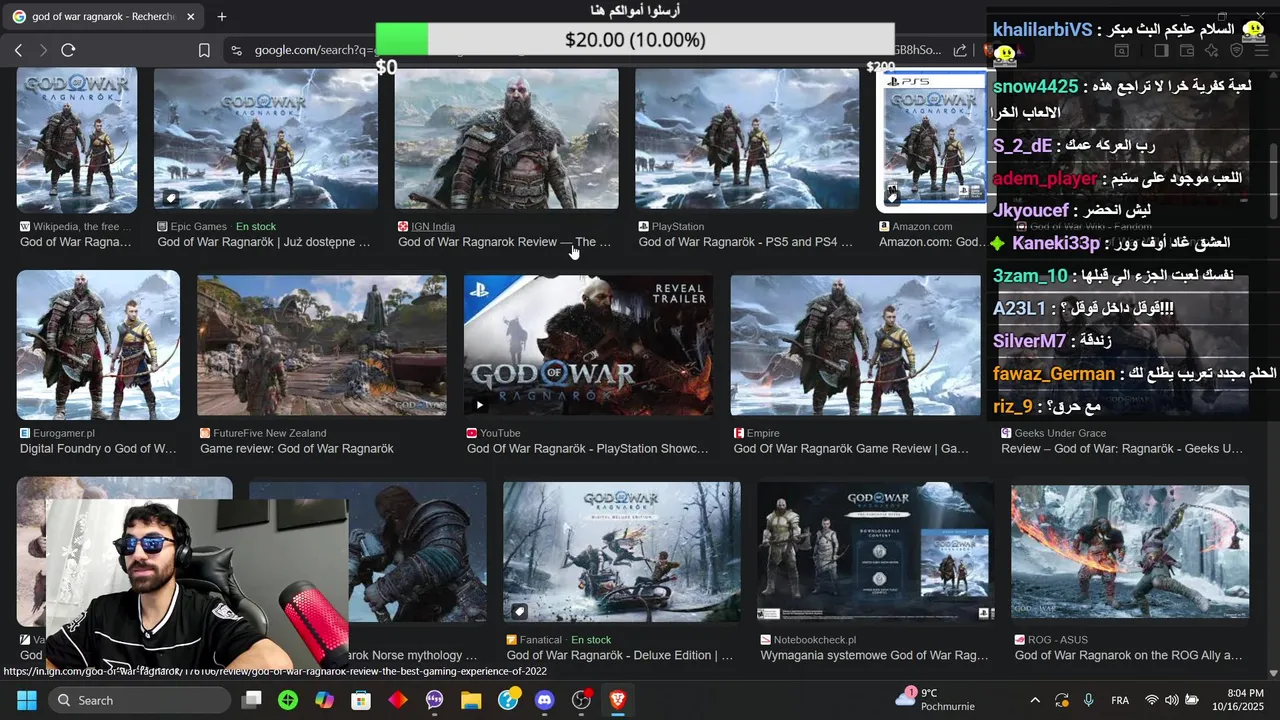Open Notebookcheck.pl system requirements image
Screen dimensions: 1280x720
875,552
